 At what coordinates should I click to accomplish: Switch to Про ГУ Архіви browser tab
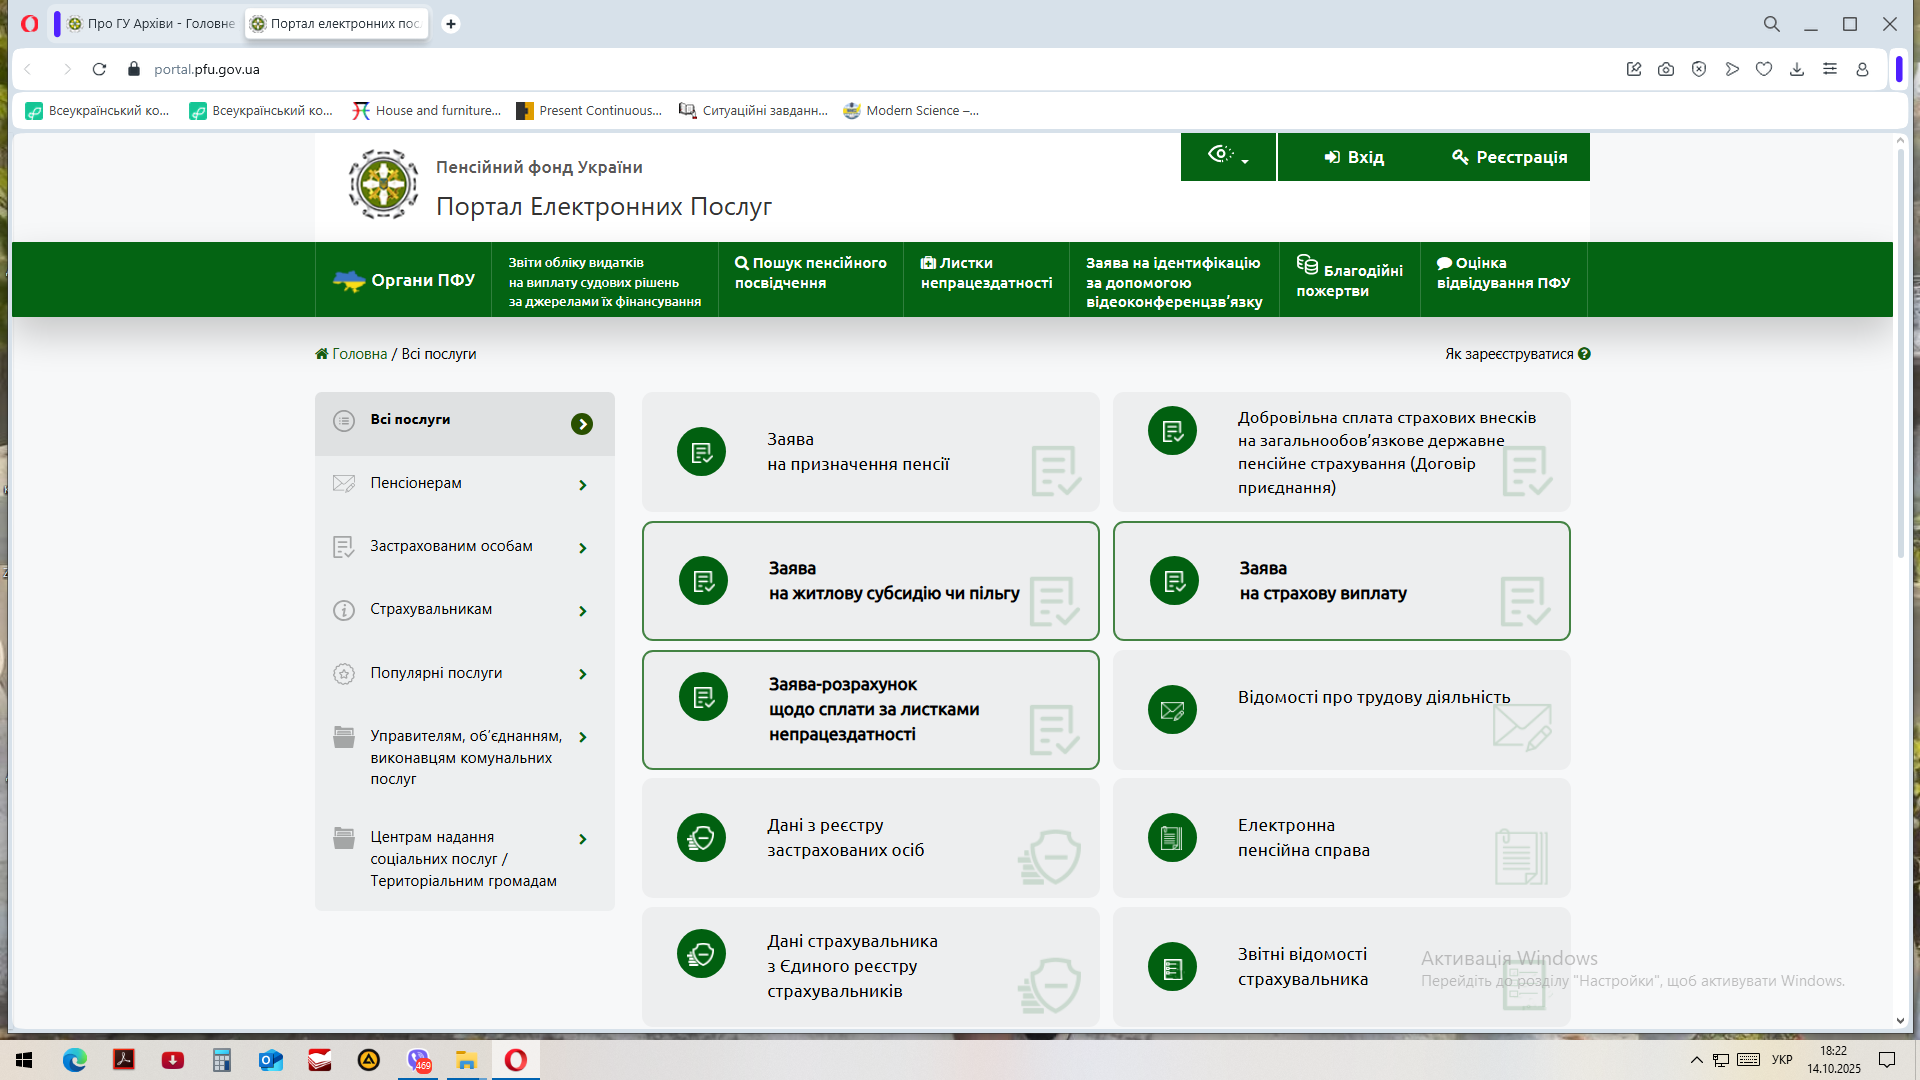152,23
